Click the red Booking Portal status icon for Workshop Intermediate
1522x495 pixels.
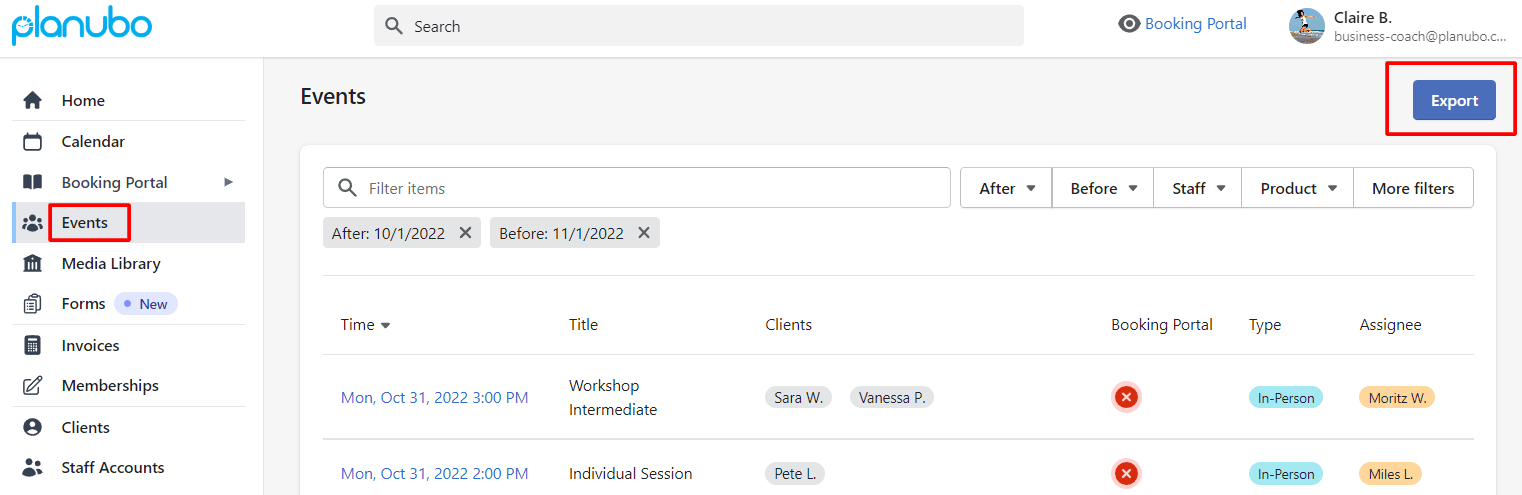coord(1126,397)
